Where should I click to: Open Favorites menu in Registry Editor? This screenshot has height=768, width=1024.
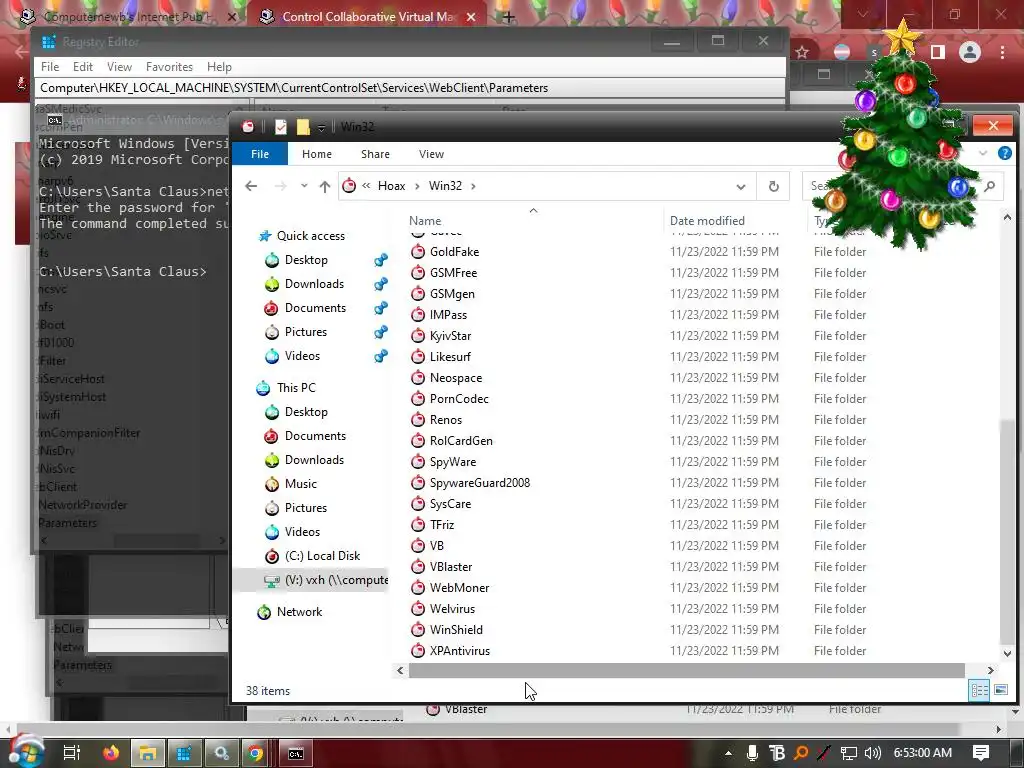pyautogui.click(x=169, y=67)
